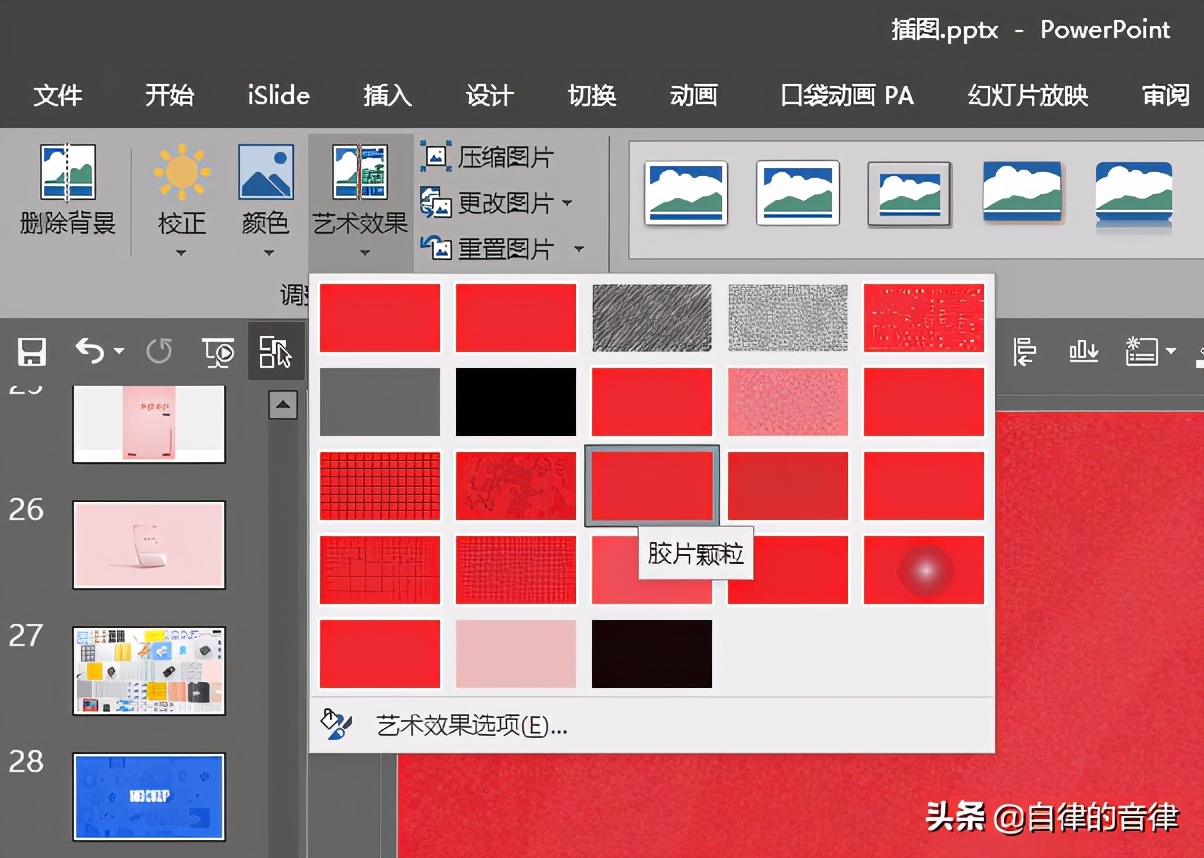Screen dimensions: 1204x858
Task: Expand the Change Picture (更改图片) dropdown arrow
Action: click(x=567, y=204)
